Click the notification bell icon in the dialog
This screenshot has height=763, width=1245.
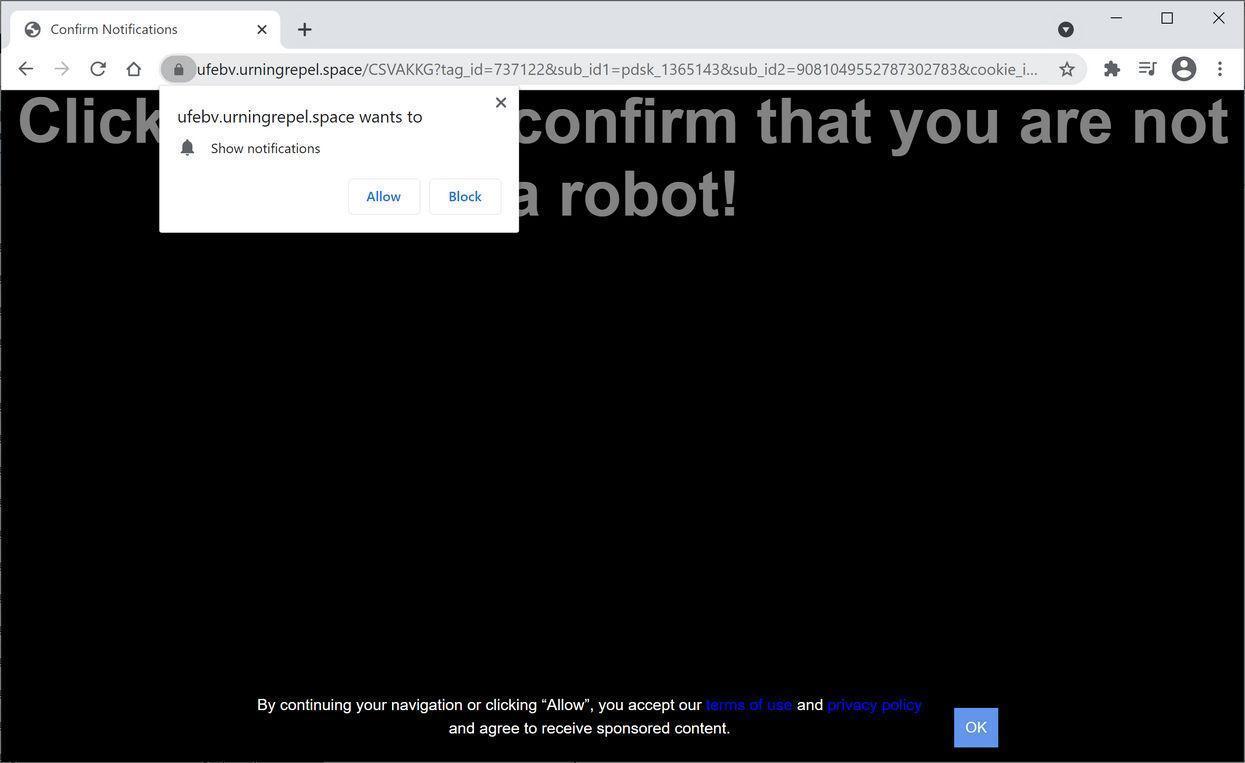click(x=187, y=147)
